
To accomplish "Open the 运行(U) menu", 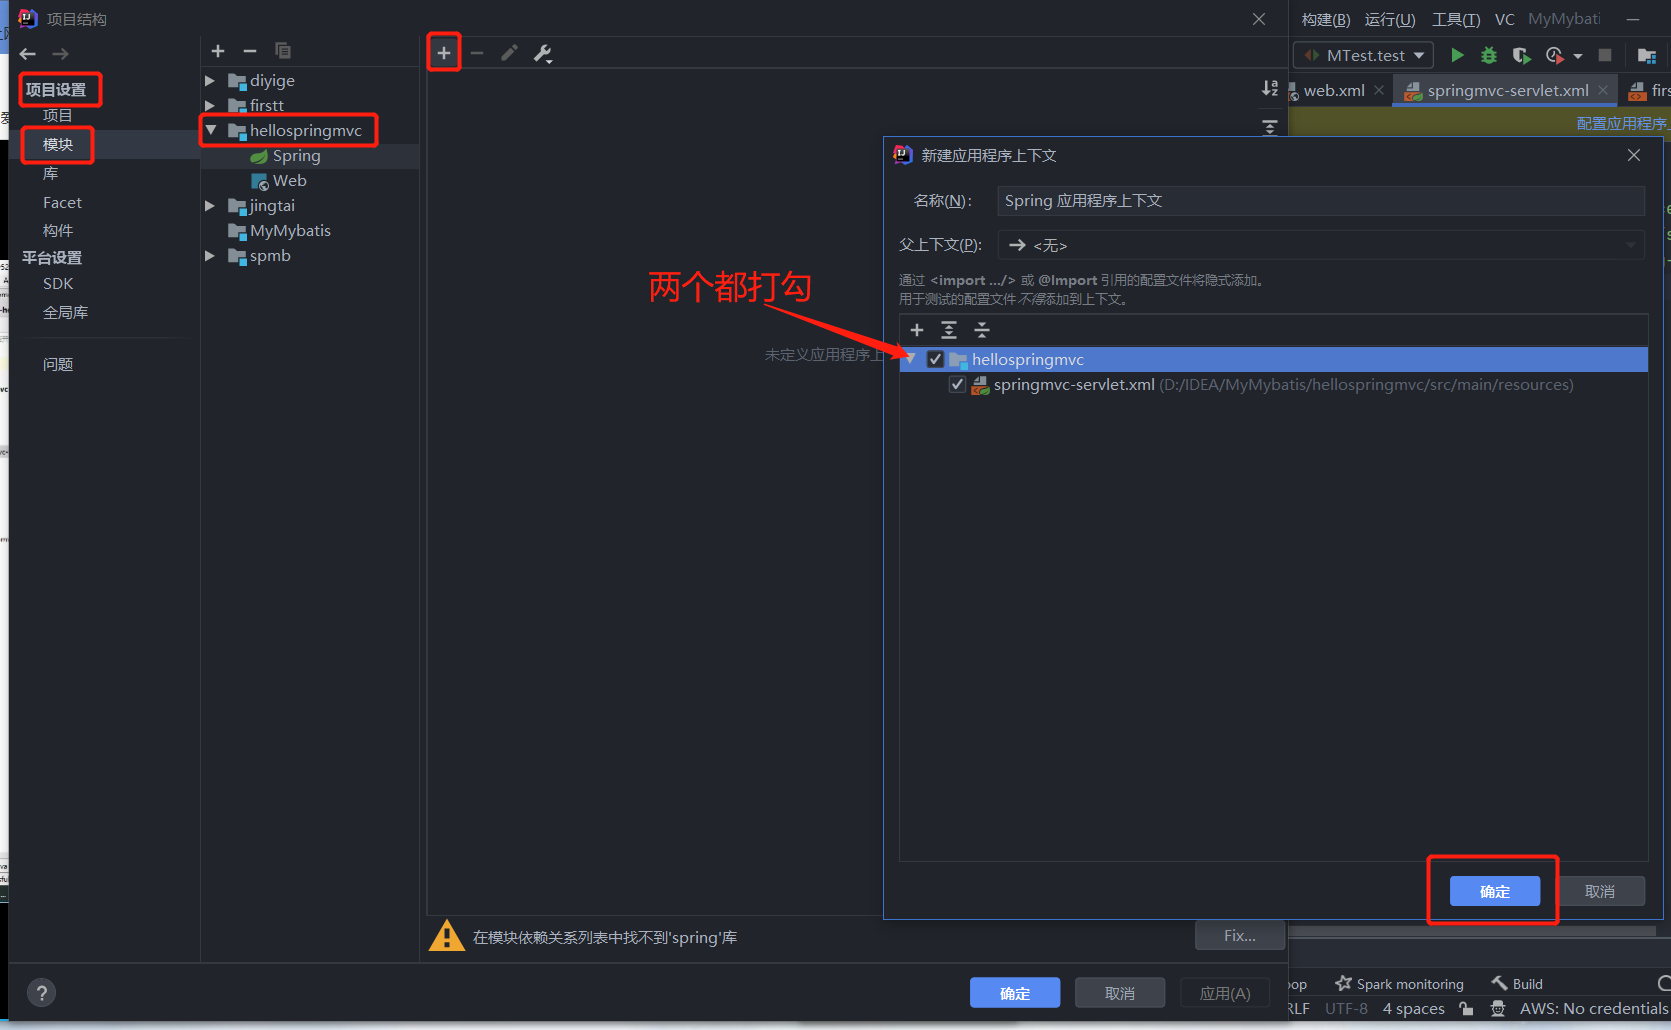I will click(x=1390, y=19).
